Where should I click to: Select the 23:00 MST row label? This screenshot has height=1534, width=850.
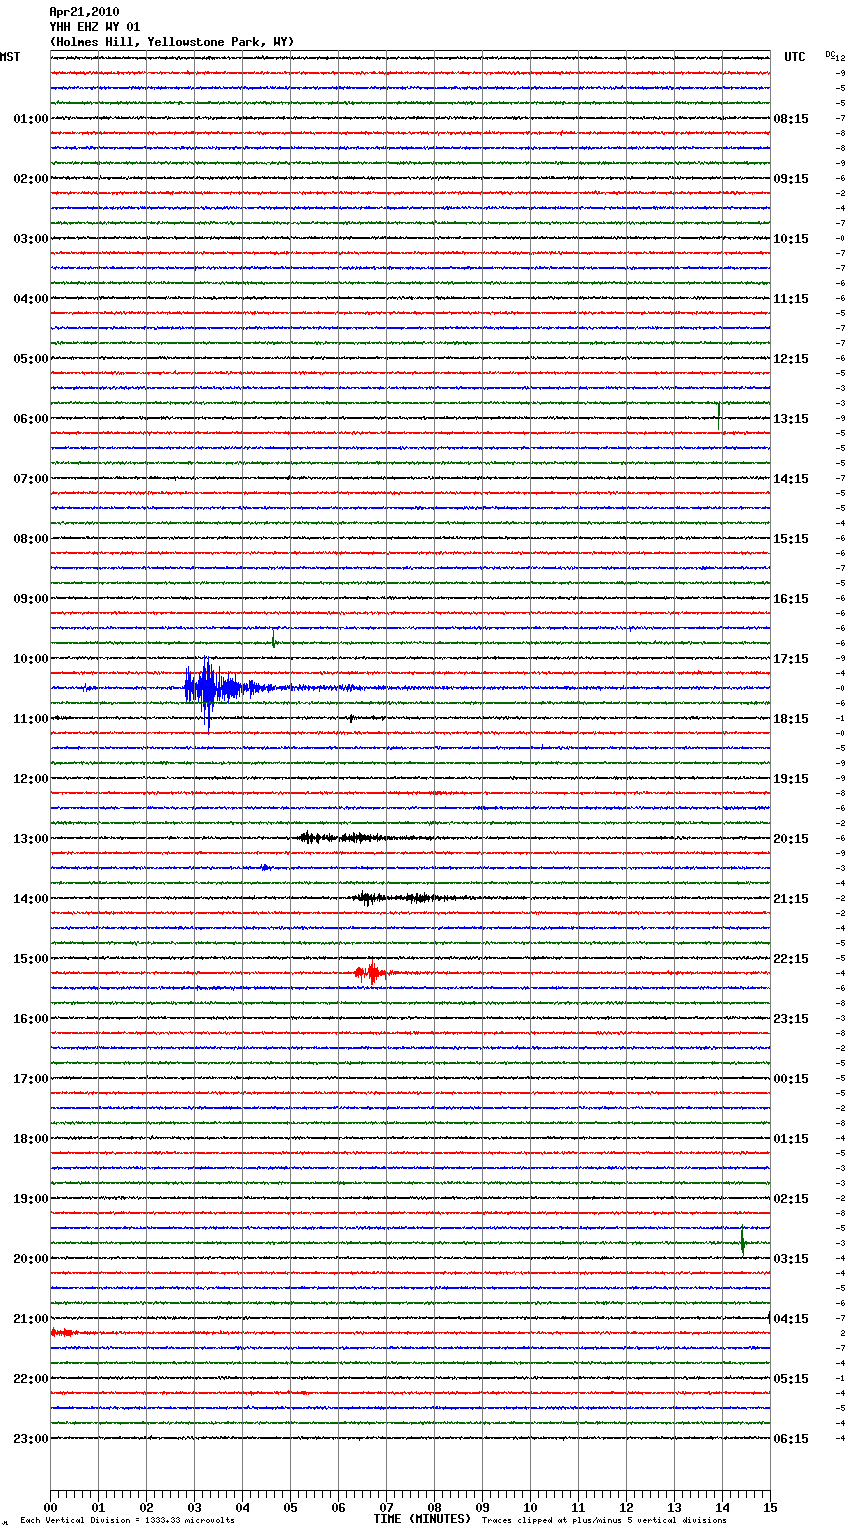click(31, 1439)
